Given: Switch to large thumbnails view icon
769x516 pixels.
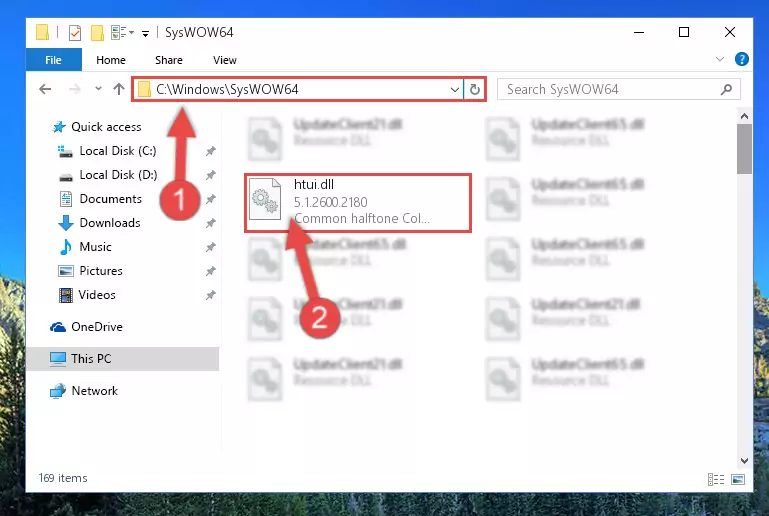Looking at the screenshot, I should click(738, 479).
